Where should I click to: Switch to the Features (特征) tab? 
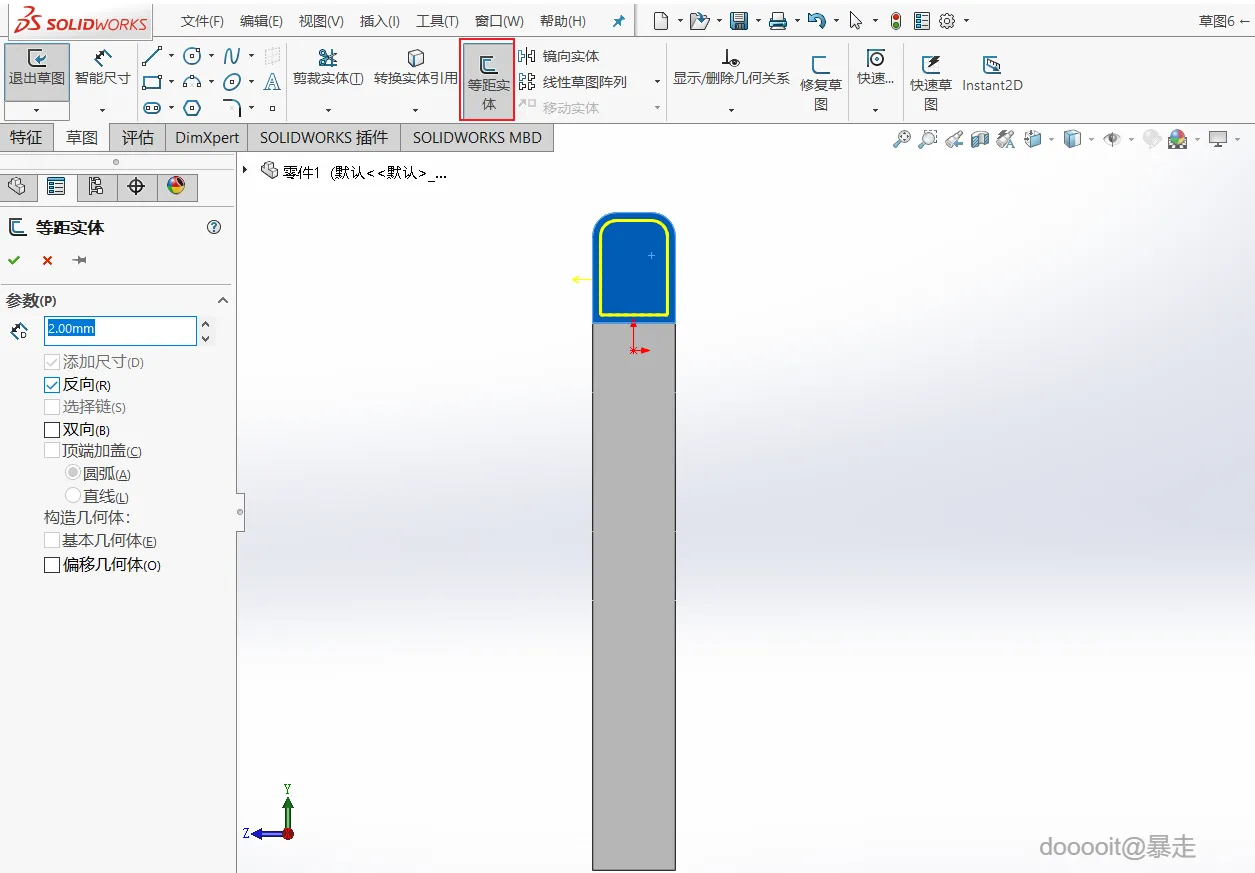coord(27,138)
